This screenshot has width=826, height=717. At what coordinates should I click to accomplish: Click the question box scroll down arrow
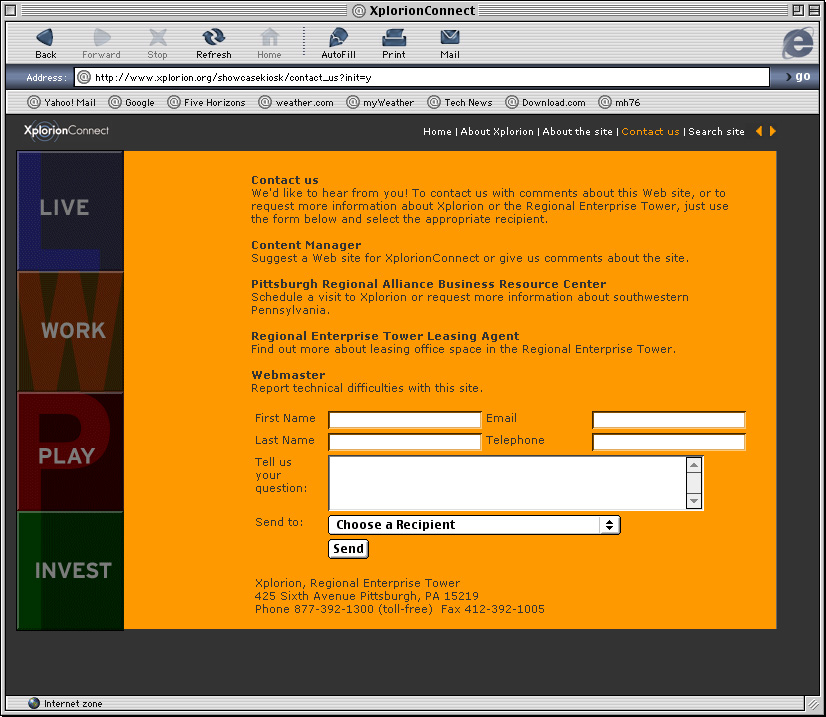694,502
